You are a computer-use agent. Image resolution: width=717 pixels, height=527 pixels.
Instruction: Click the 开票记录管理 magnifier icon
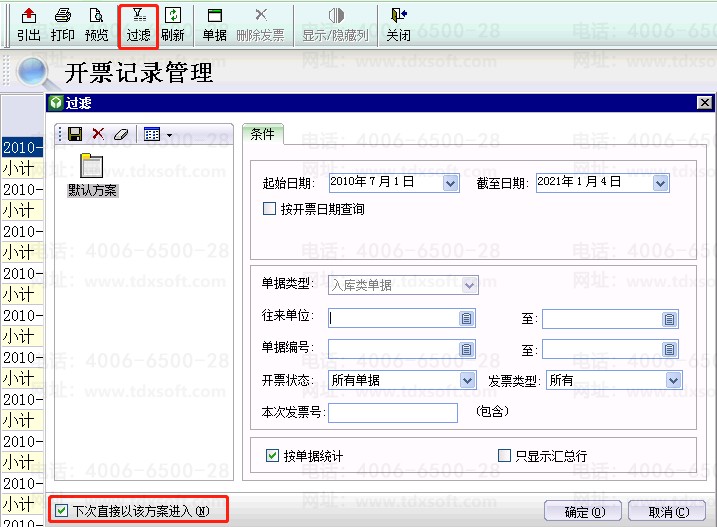click(x=35, y=73)
